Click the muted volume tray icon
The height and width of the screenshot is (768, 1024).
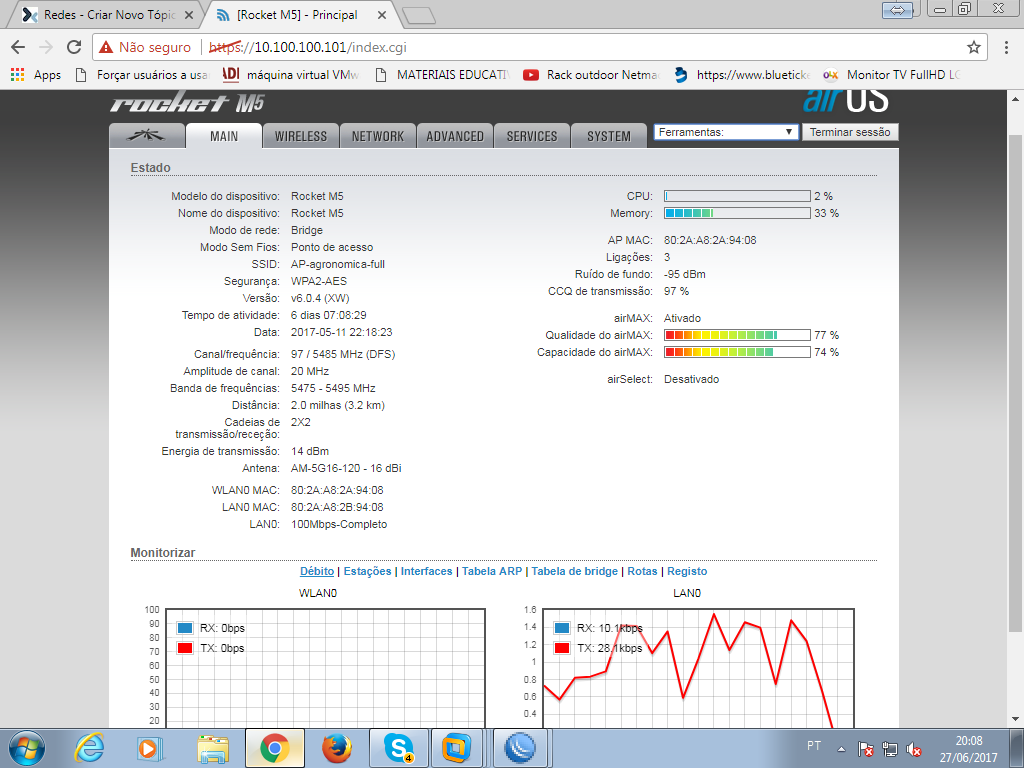[914, 748]
